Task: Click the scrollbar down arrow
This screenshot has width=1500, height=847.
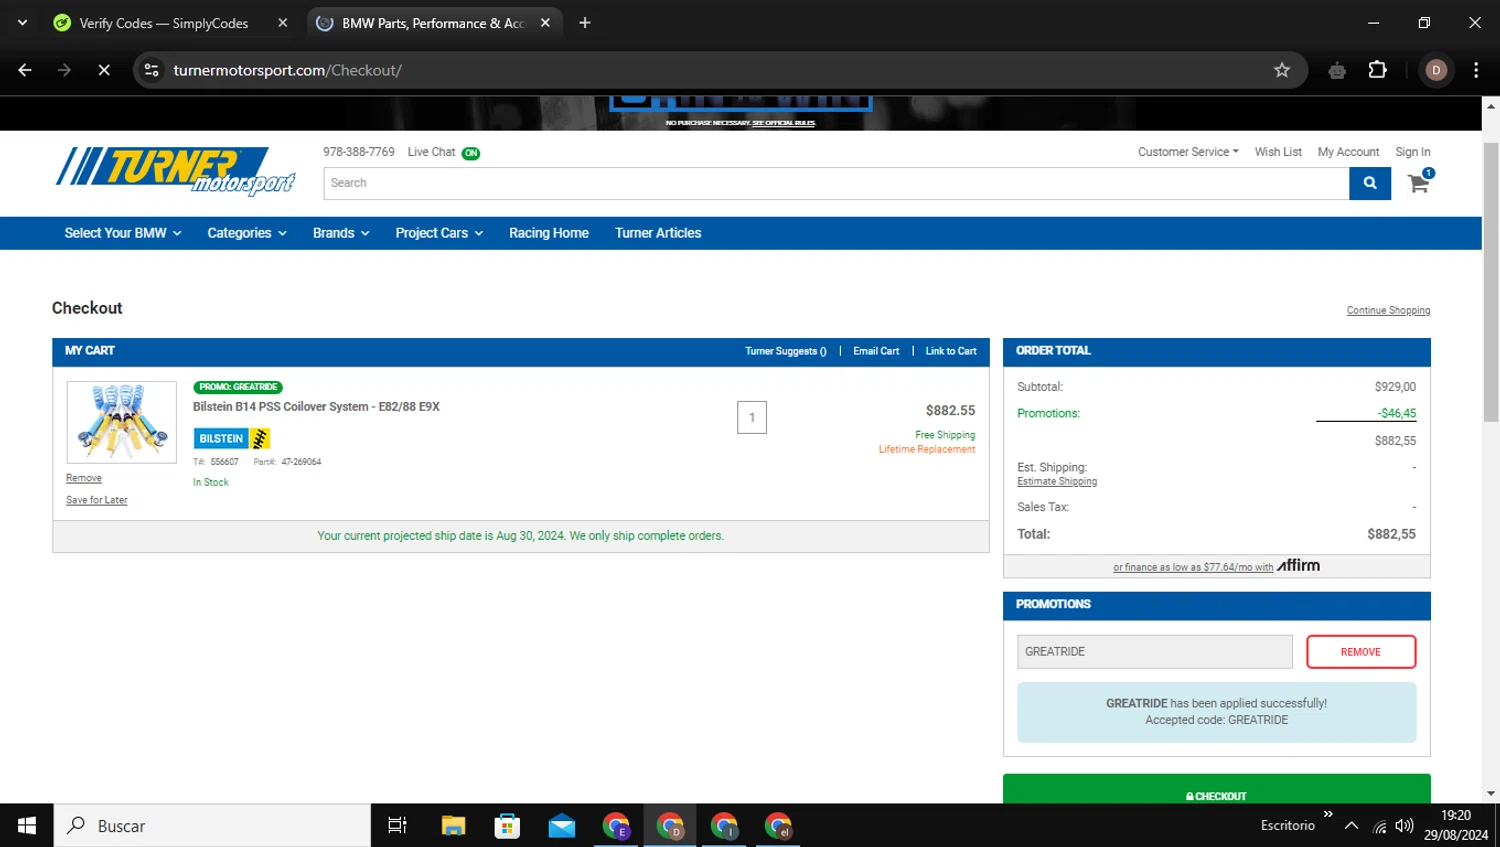Action: tap(1491, 794)
